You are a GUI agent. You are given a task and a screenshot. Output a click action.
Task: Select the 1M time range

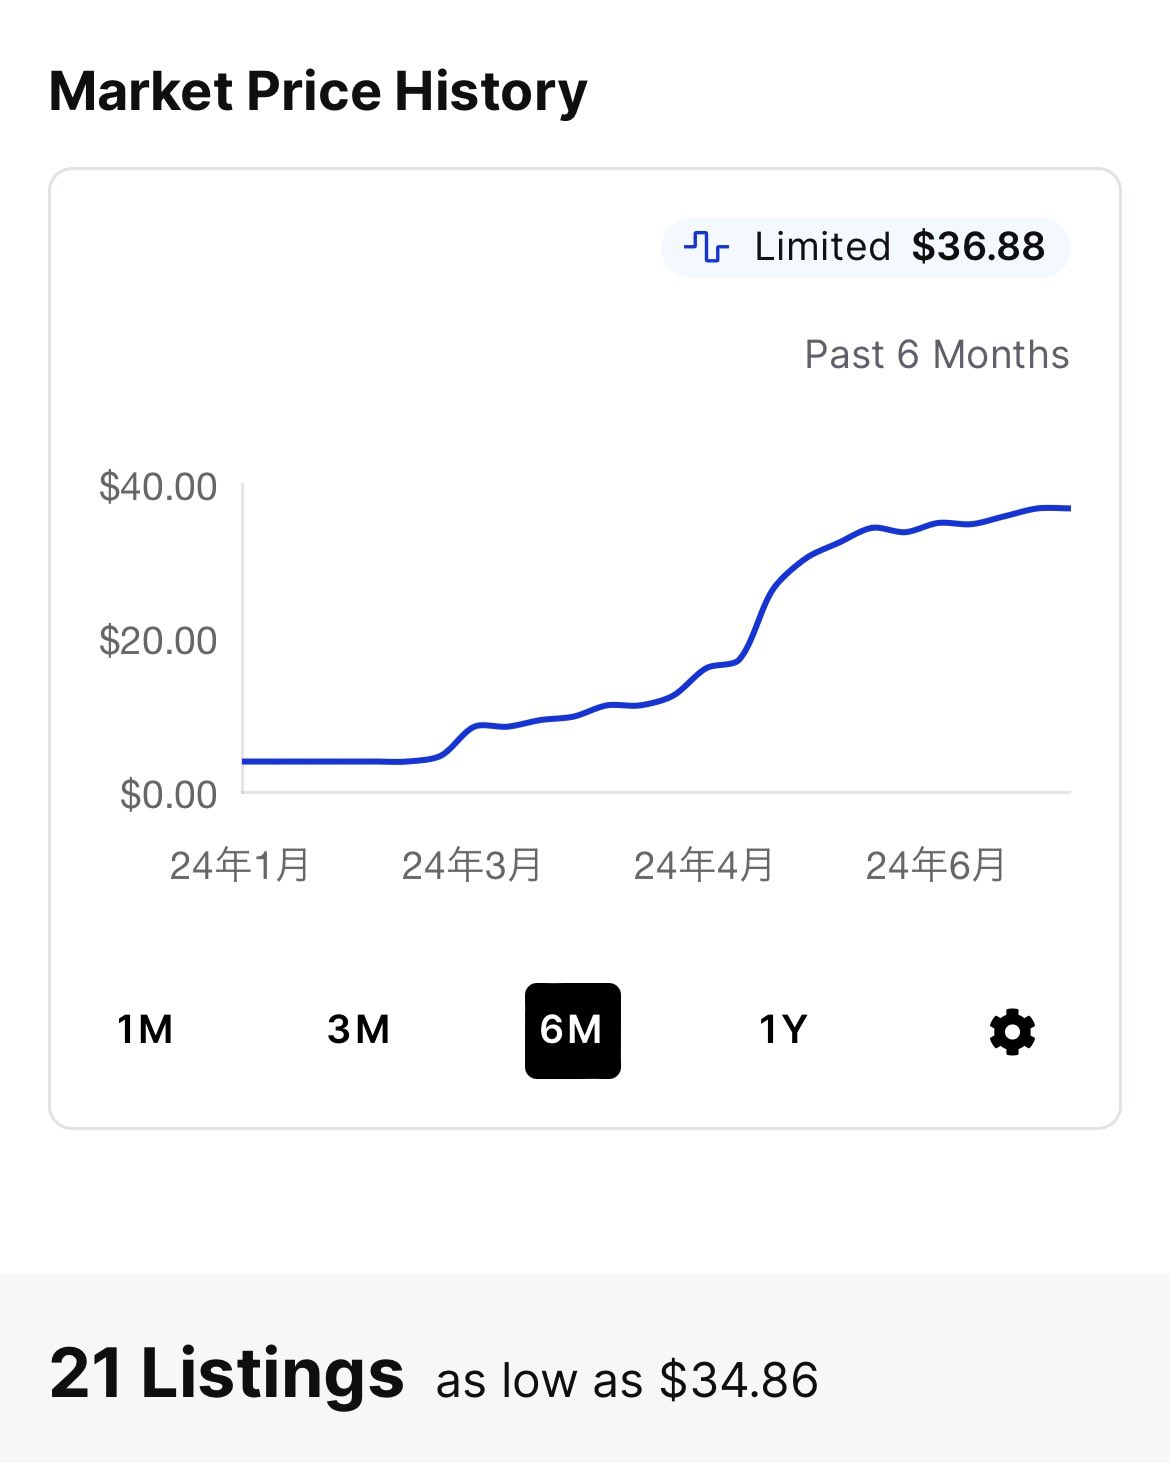click(x=145, y=1030)
